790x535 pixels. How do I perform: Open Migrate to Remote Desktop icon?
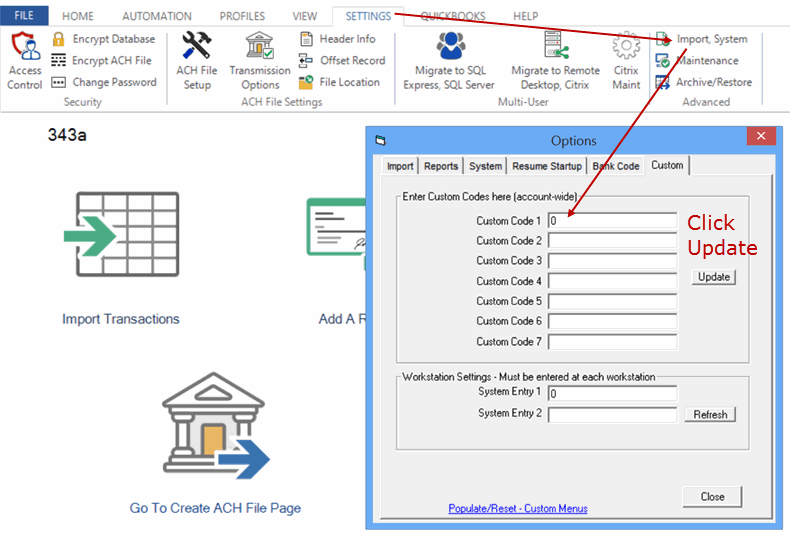(555, 46)
